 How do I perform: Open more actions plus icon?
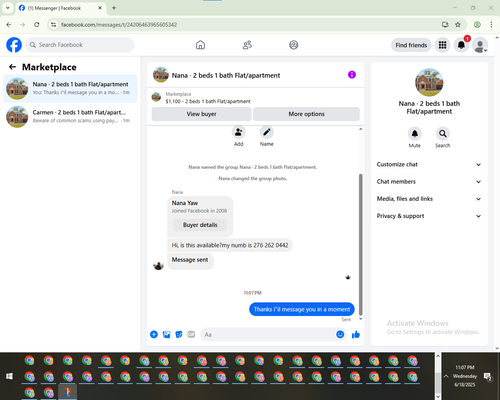point(154,334)
